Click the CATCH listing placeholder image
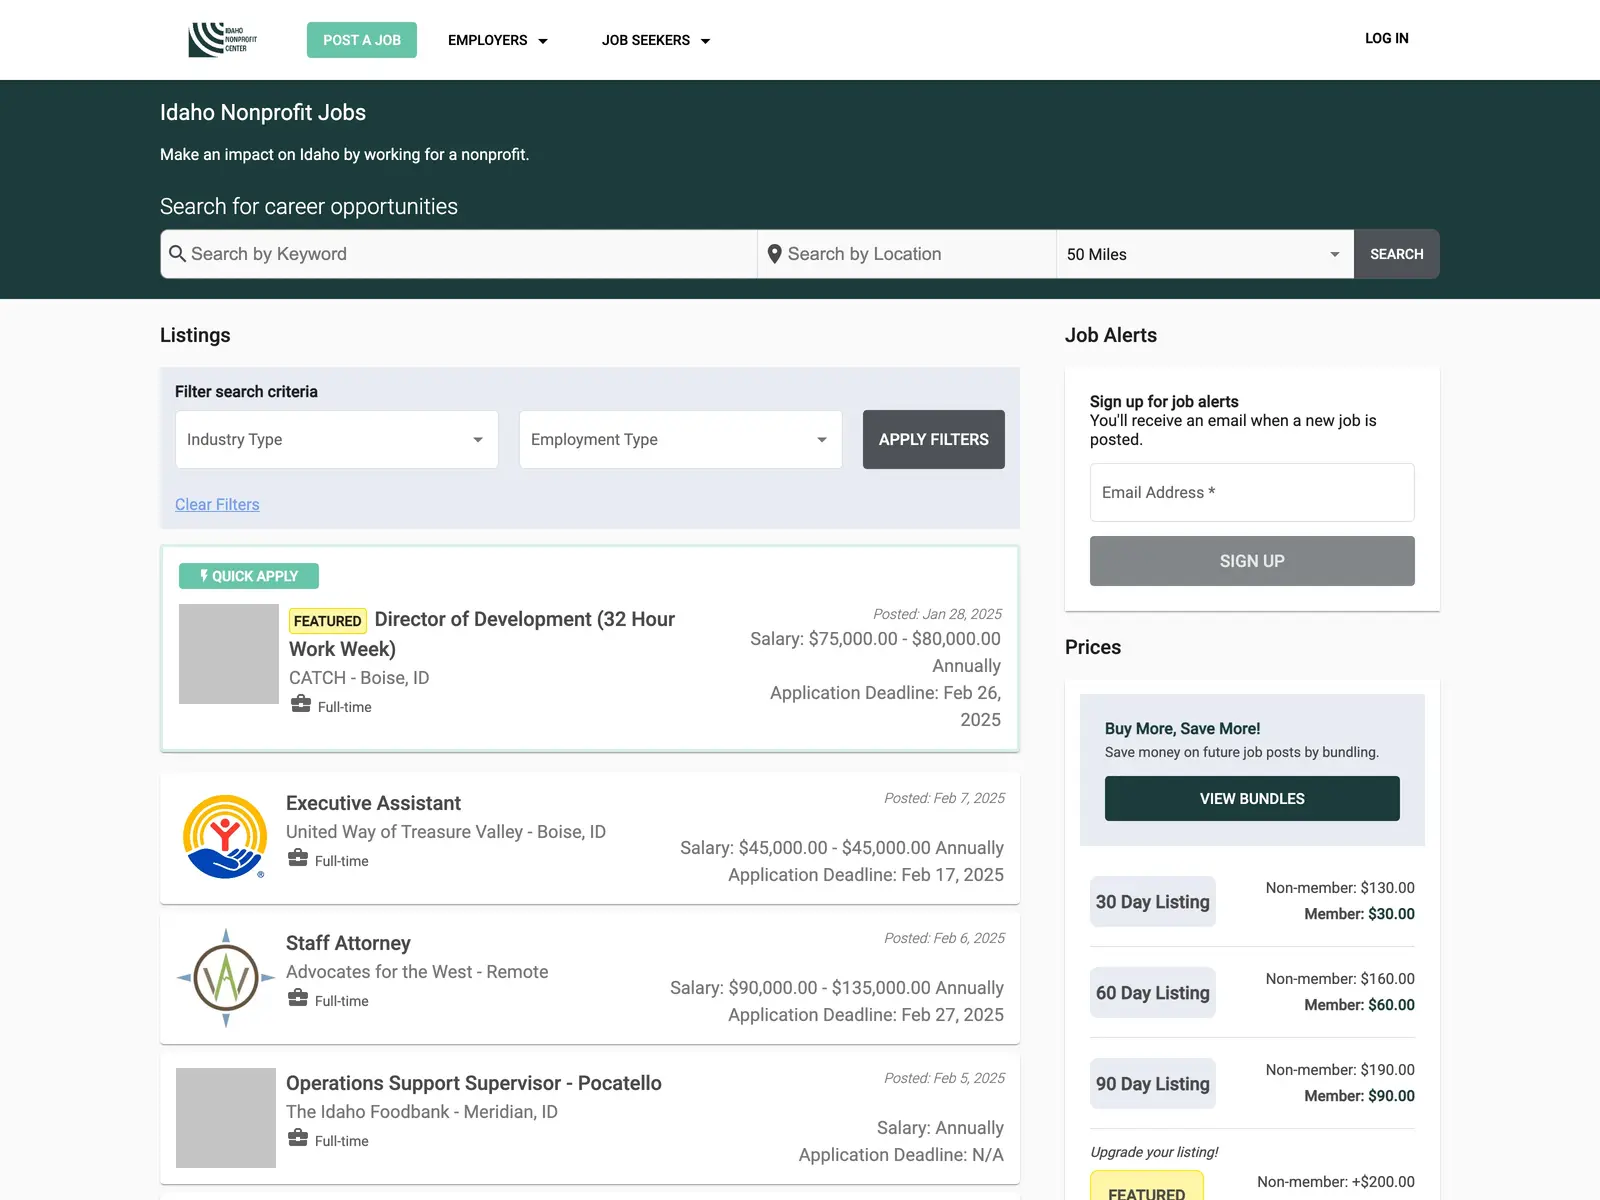This screenshot has height=1200, width=1600. (x=229, y=654)
